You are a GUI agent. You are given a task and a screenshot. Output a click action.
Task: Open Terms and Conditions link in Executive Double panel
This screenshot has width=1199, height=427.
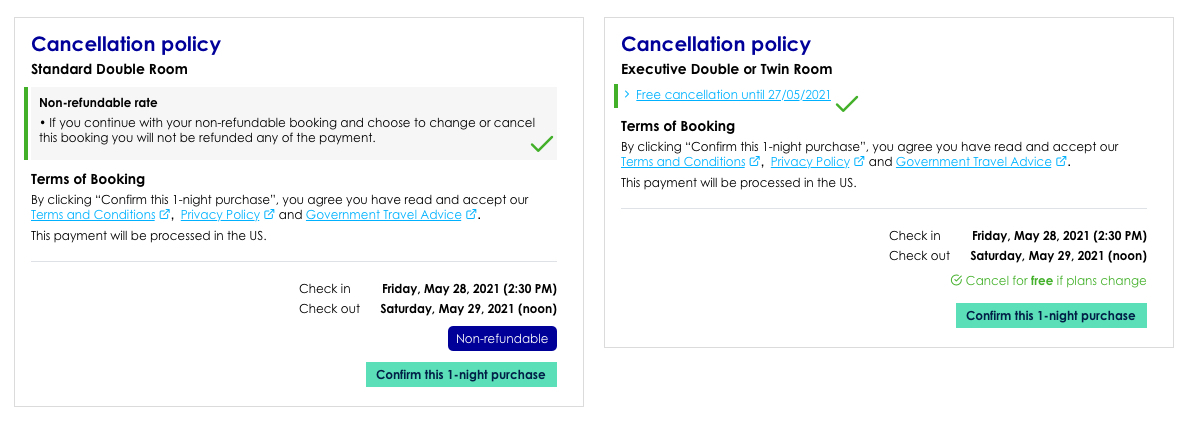[x=683, y=161]
